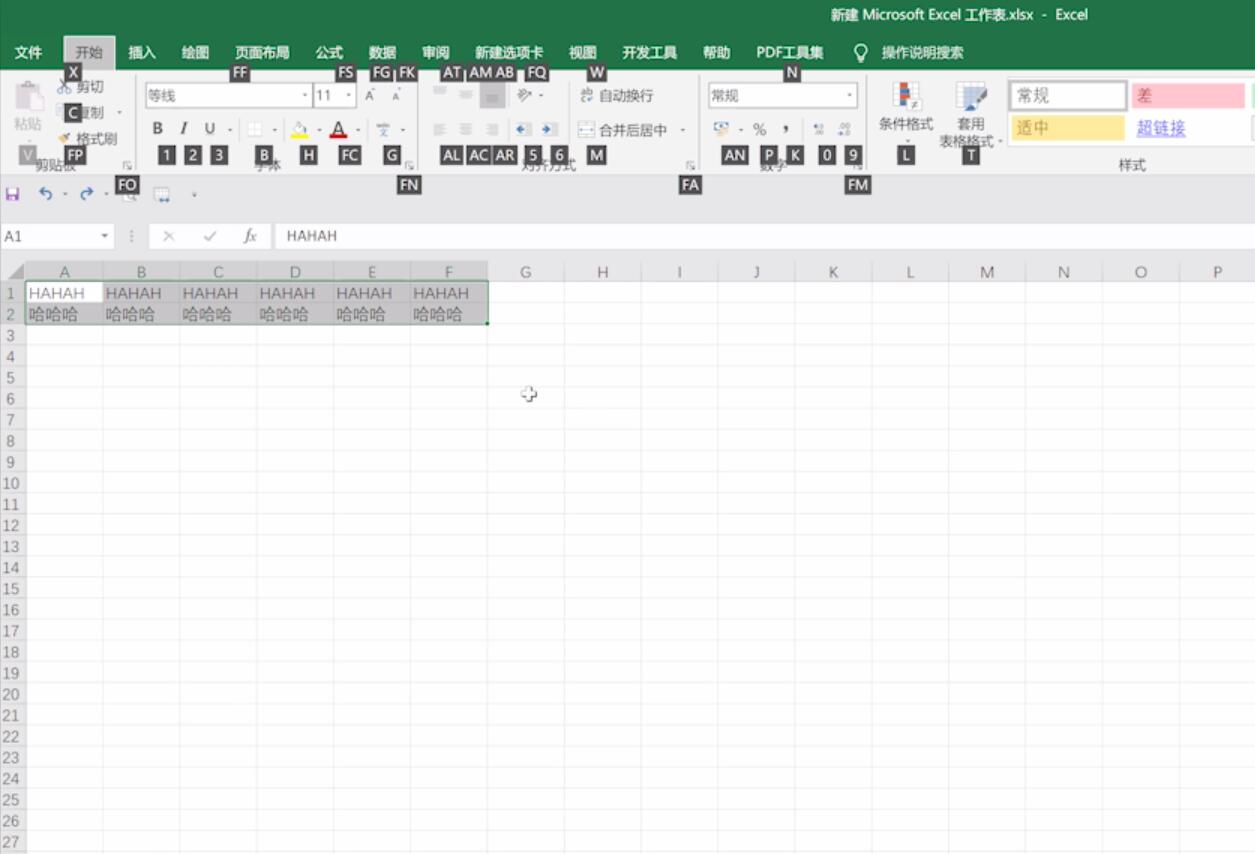Image resolution: width=1255 pixels, height=854 pixels.
Task: Click the increase decimal places icon
Action: (x=819, y=129)
